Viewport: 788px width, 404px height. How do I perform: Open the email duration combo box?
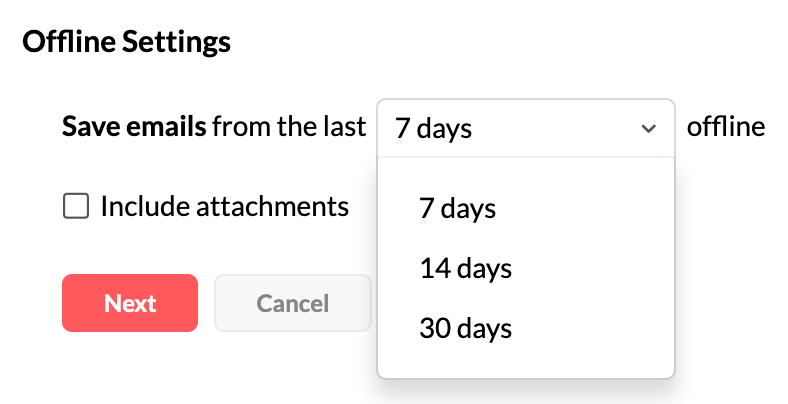tap(525, 128)
